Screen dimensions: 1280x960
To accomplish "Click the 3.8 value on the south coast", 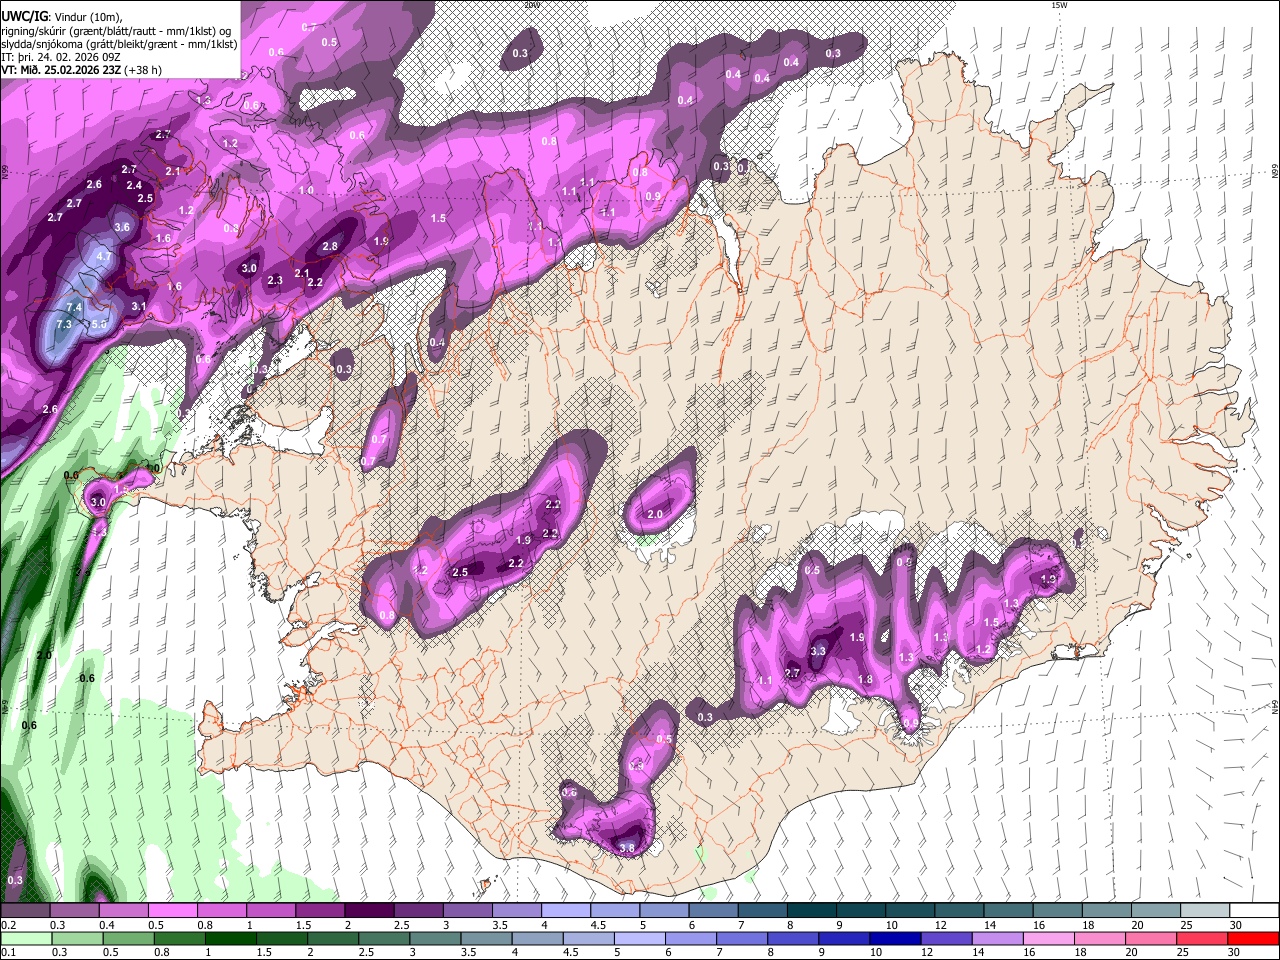I will pos(627,848).
